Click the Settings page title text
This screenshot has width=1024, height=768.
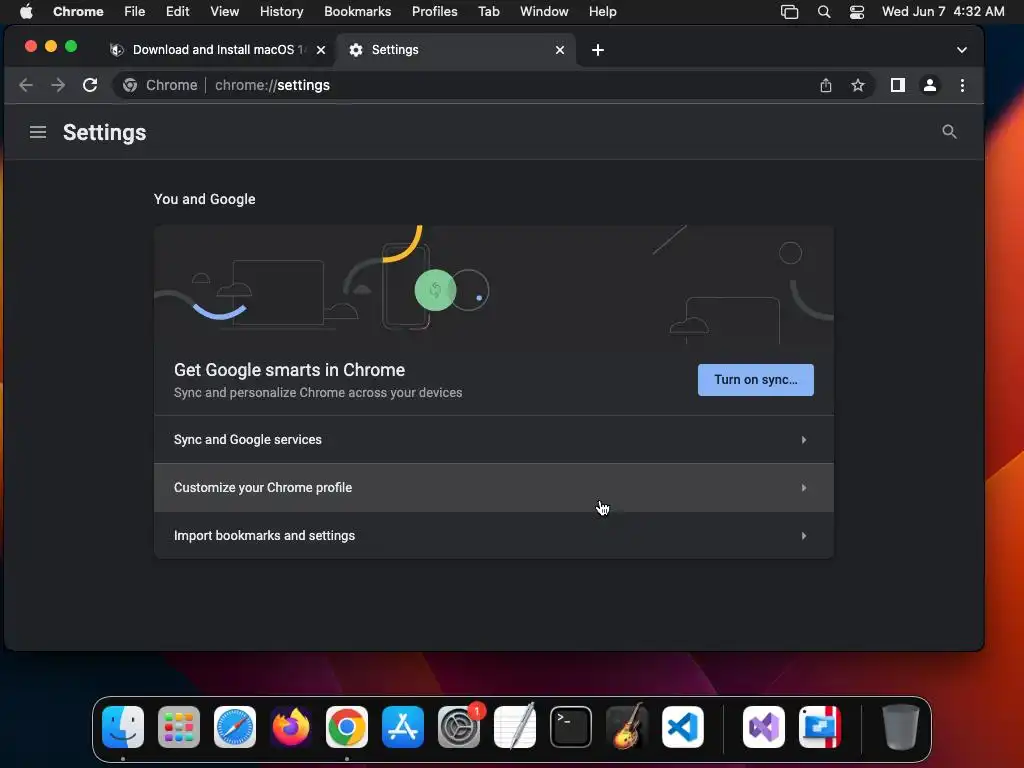pos(104,133)
